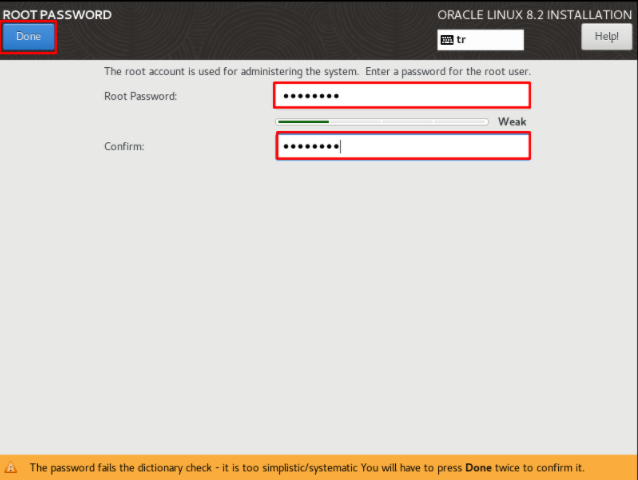Focus the Confirm password input field

[403, 146]
